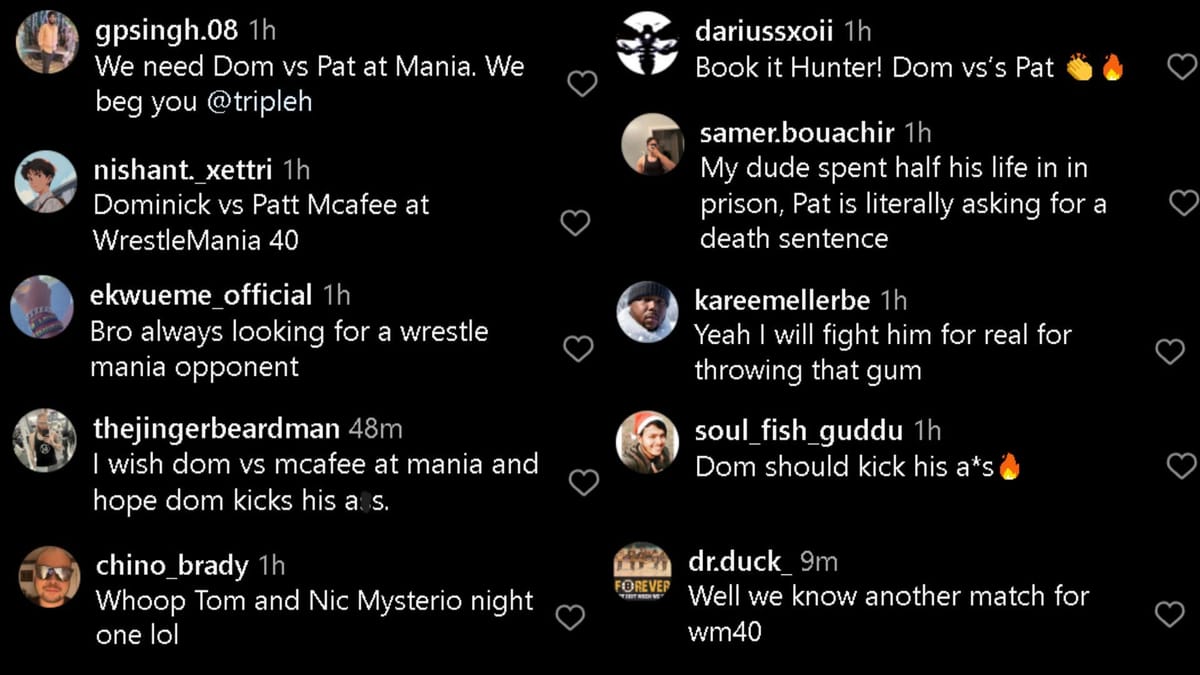Like dariussxoii's 'Book it Hunter' comment

point(1181,64)
